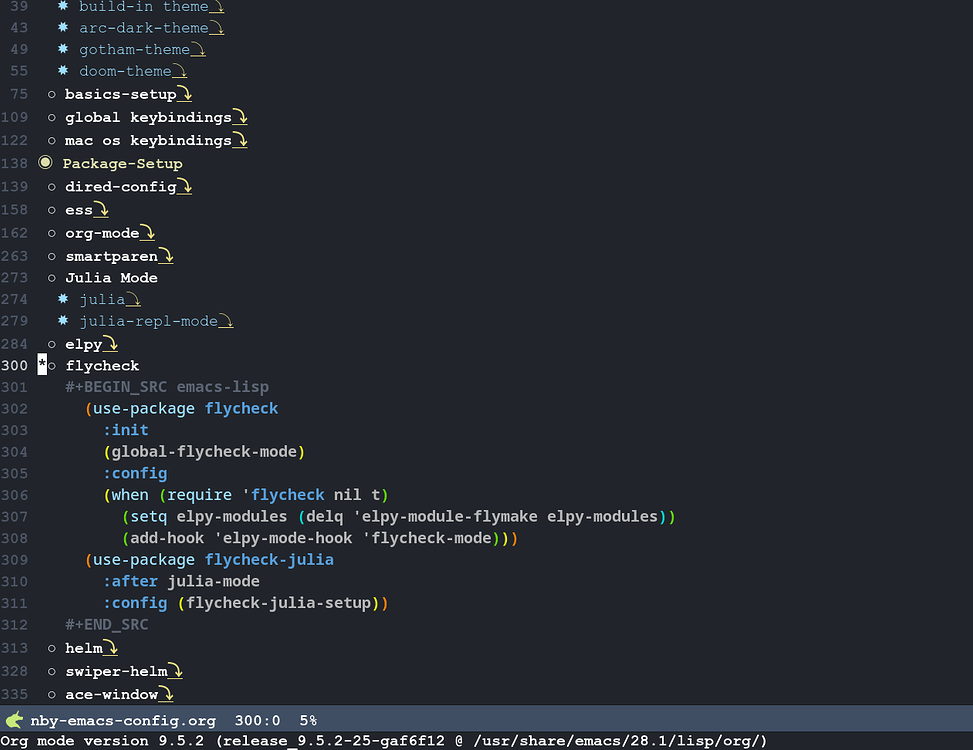Click the asterisk bullet next to gotham-theme
Image resolution: width=973 pixels, height=750 pixels.
(62, 48)
